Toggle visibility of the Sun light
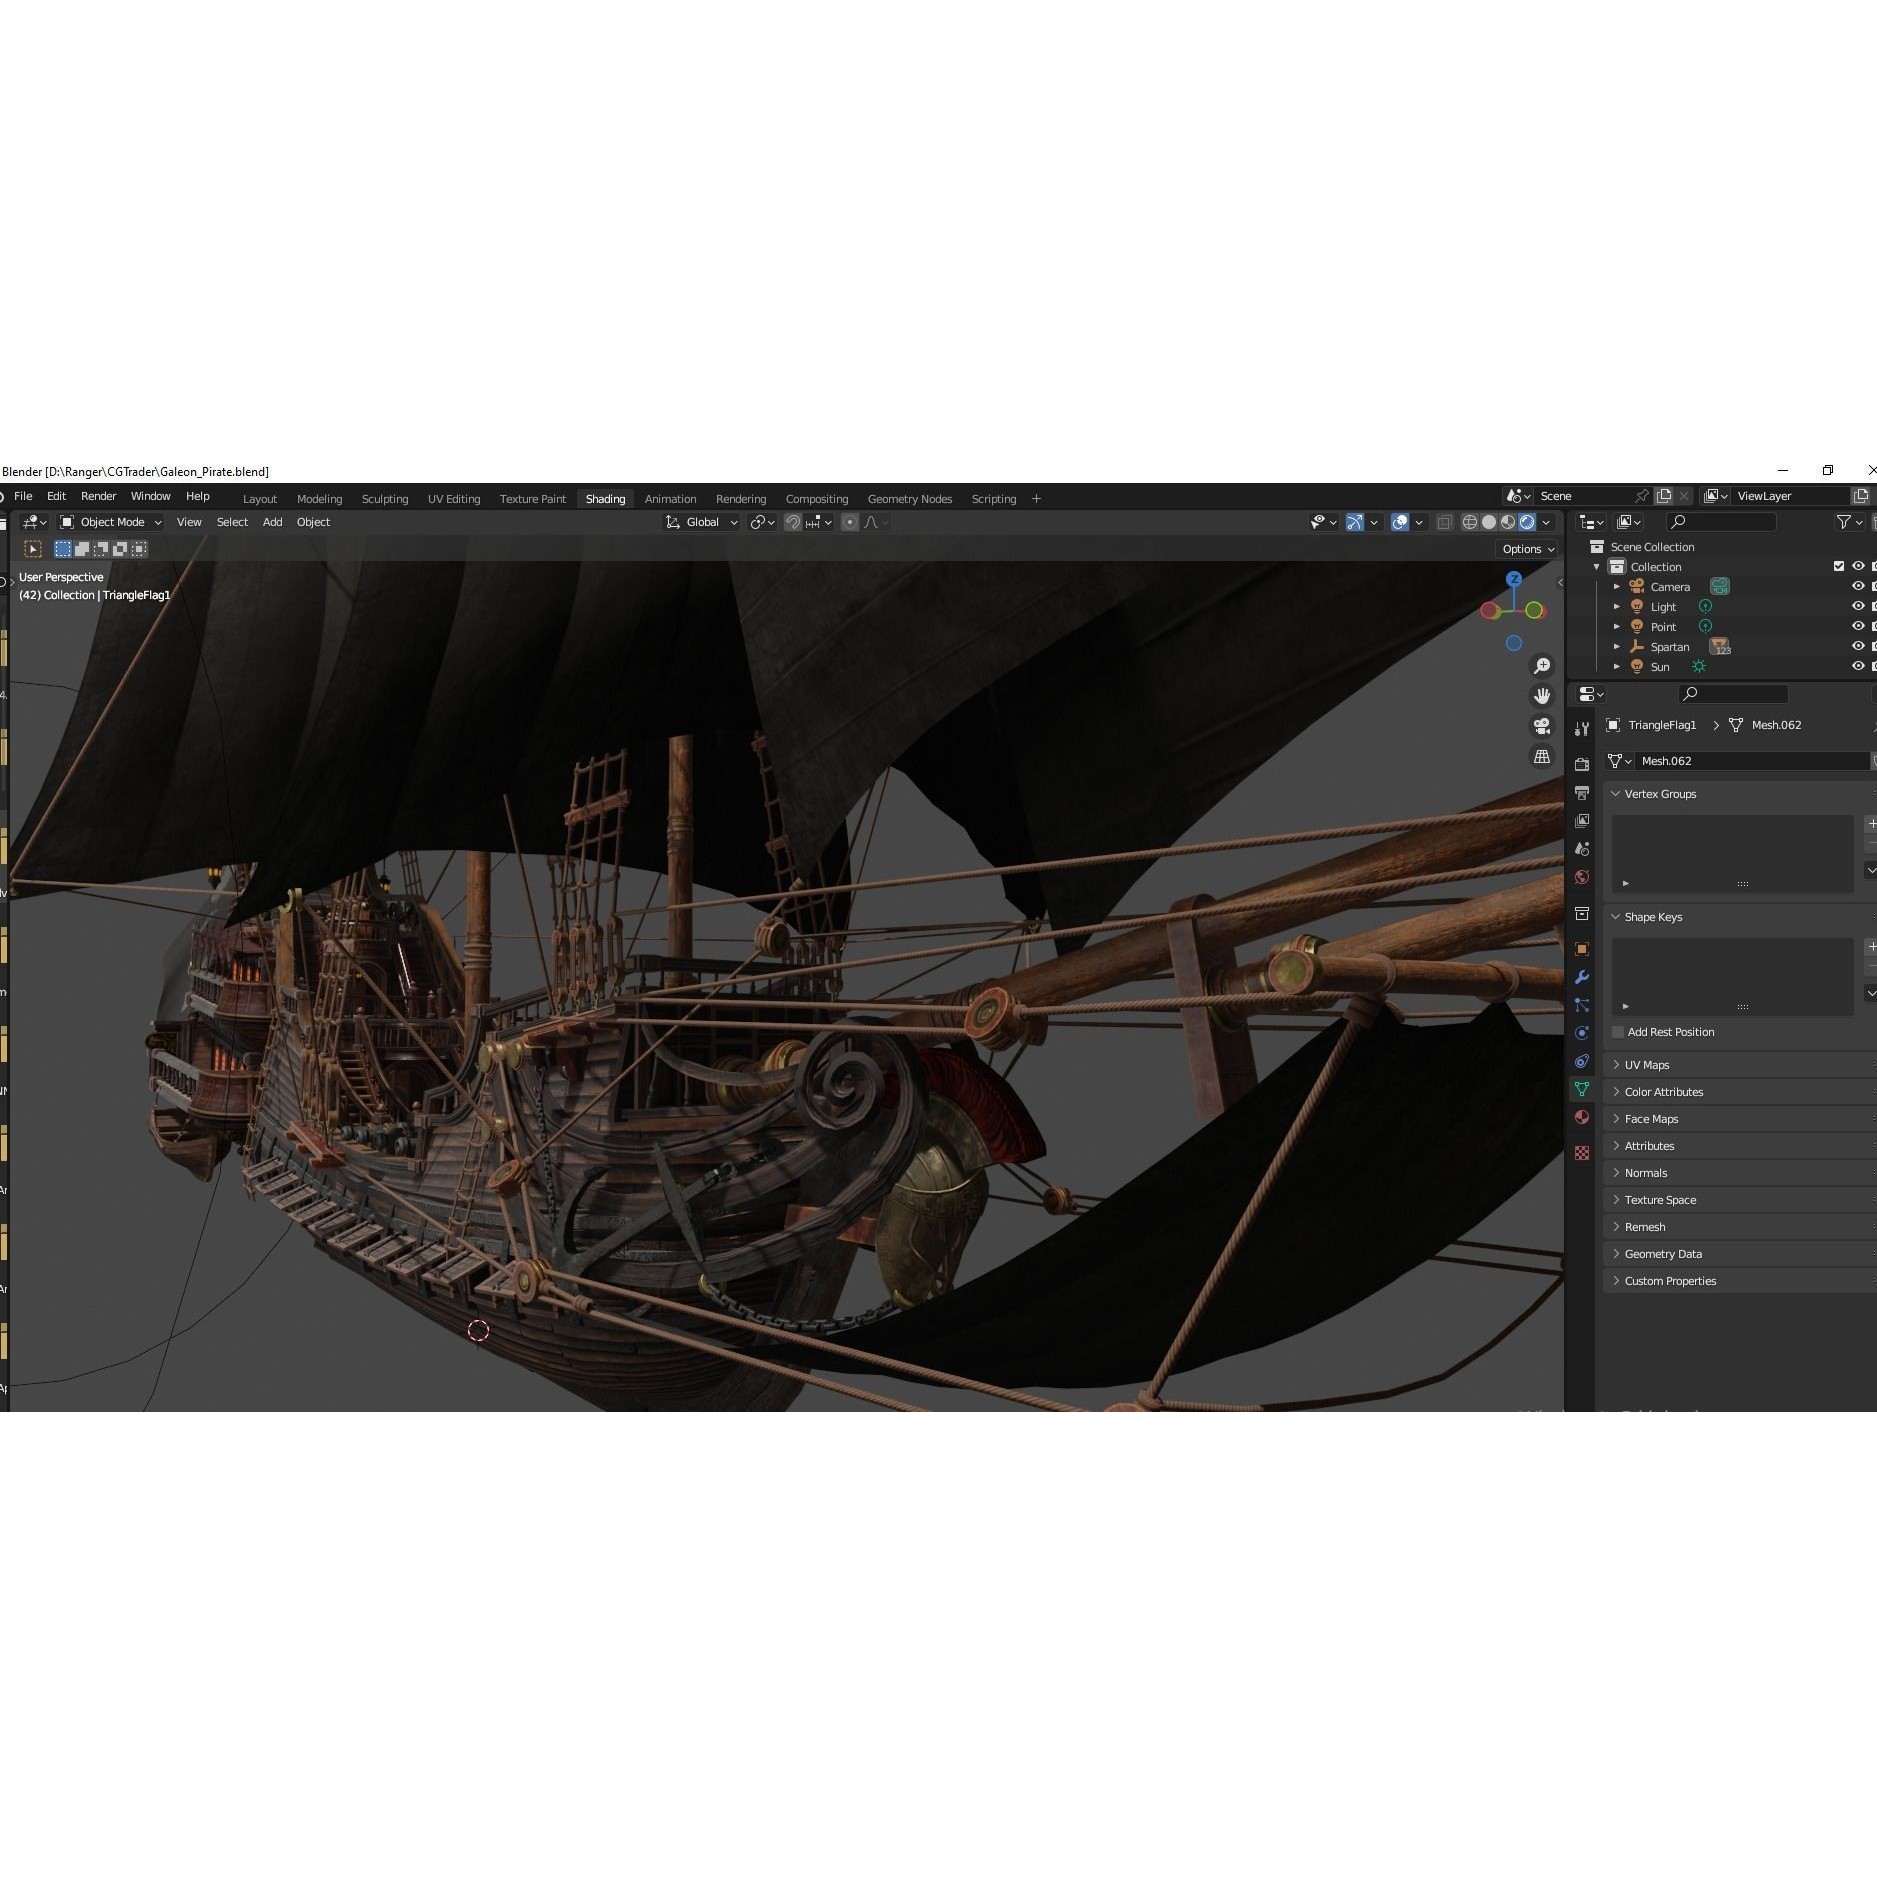Screen dimensions: 1877x1877 1858,666
